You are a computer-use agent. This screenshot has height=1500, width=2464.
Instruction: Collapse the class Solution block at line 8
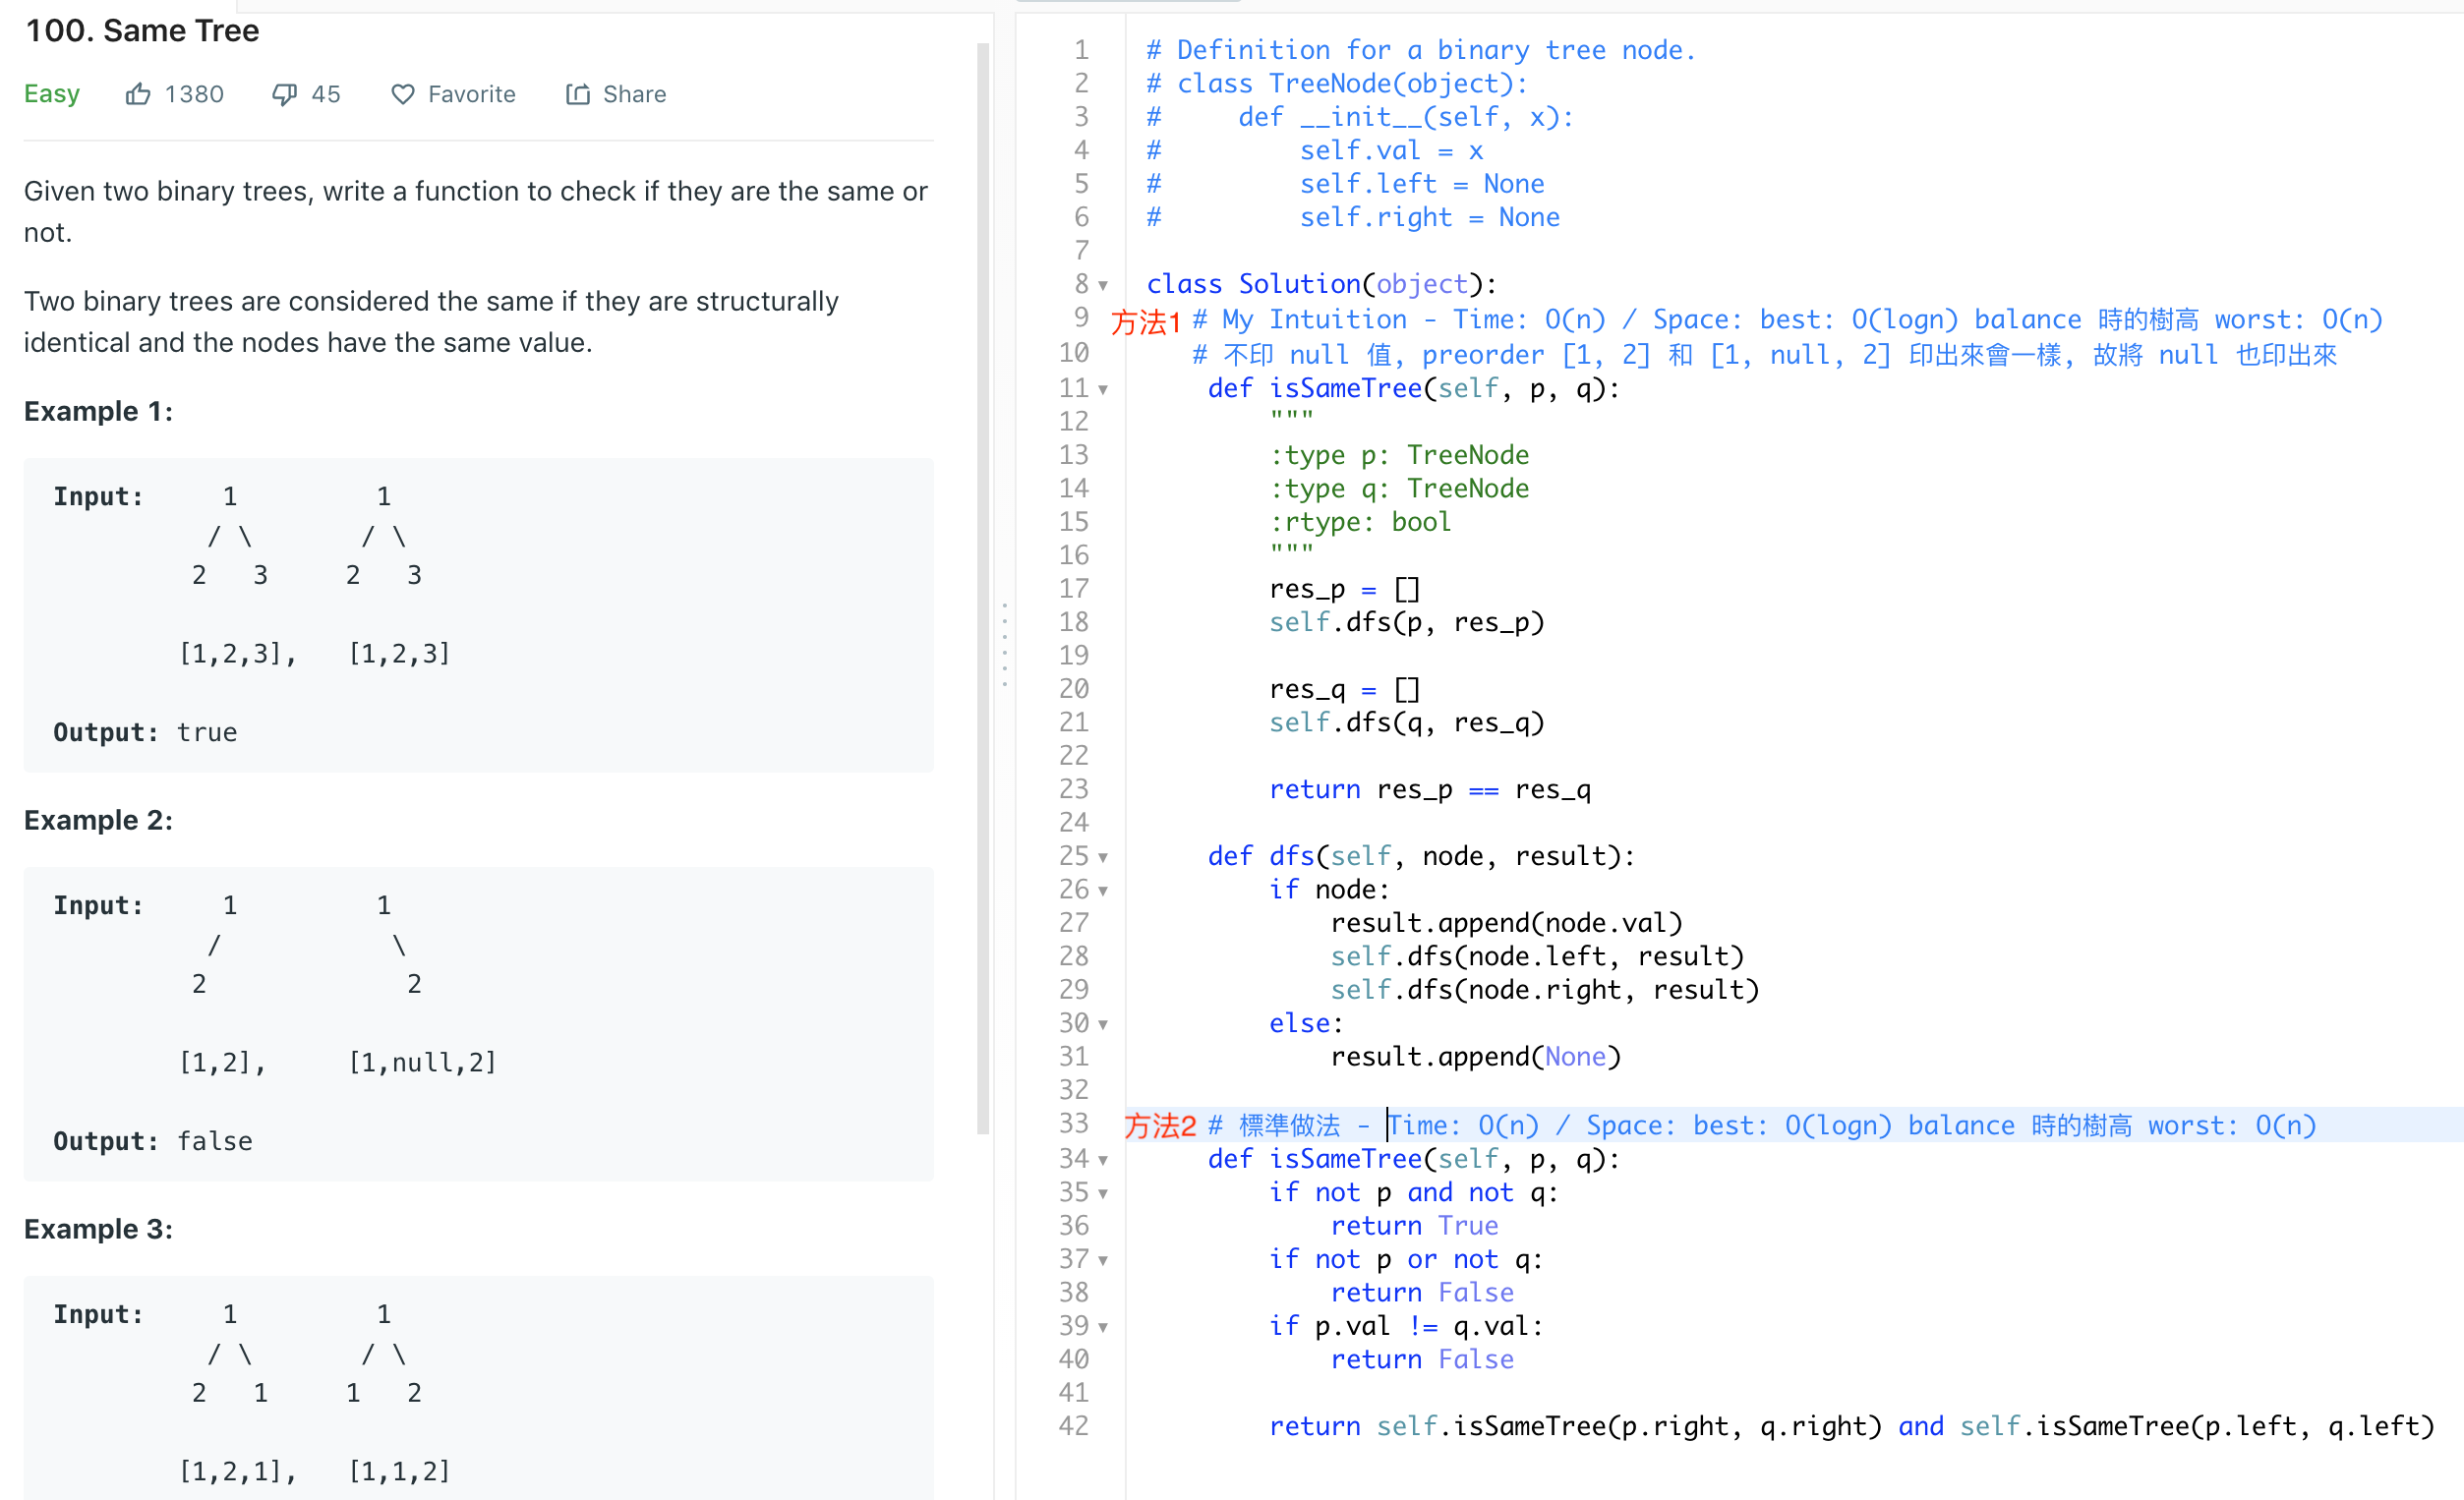[1104, 284]
